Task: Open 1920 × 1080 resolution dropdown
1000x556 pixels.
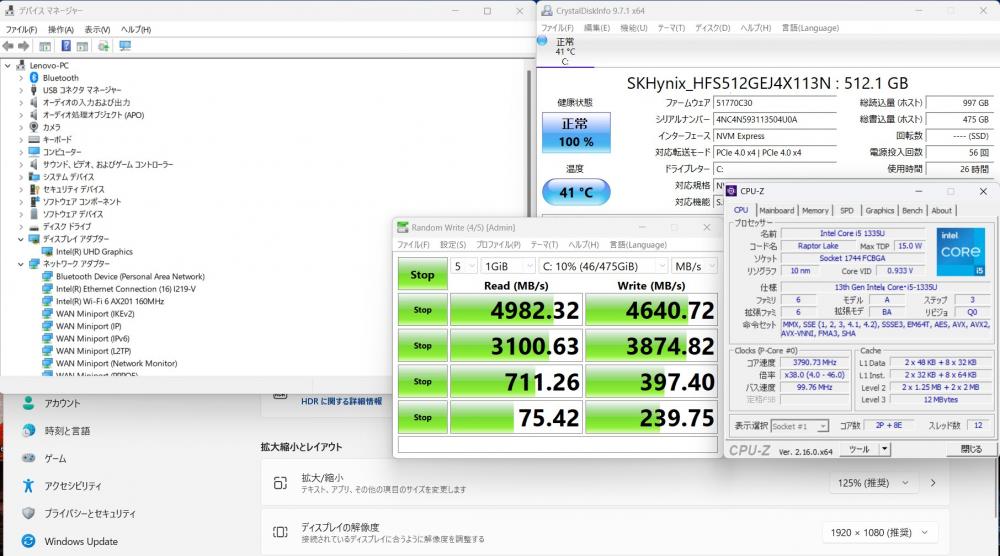Action: [x=878, y=532]
